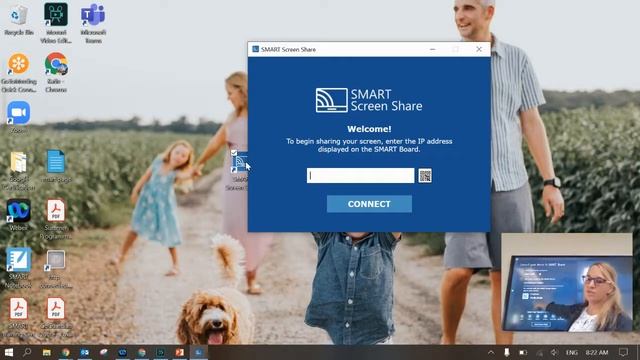This screenshot has width=640, height=360.
Task: Open the Windows Start menu
Action: click(x=9, y=352)
